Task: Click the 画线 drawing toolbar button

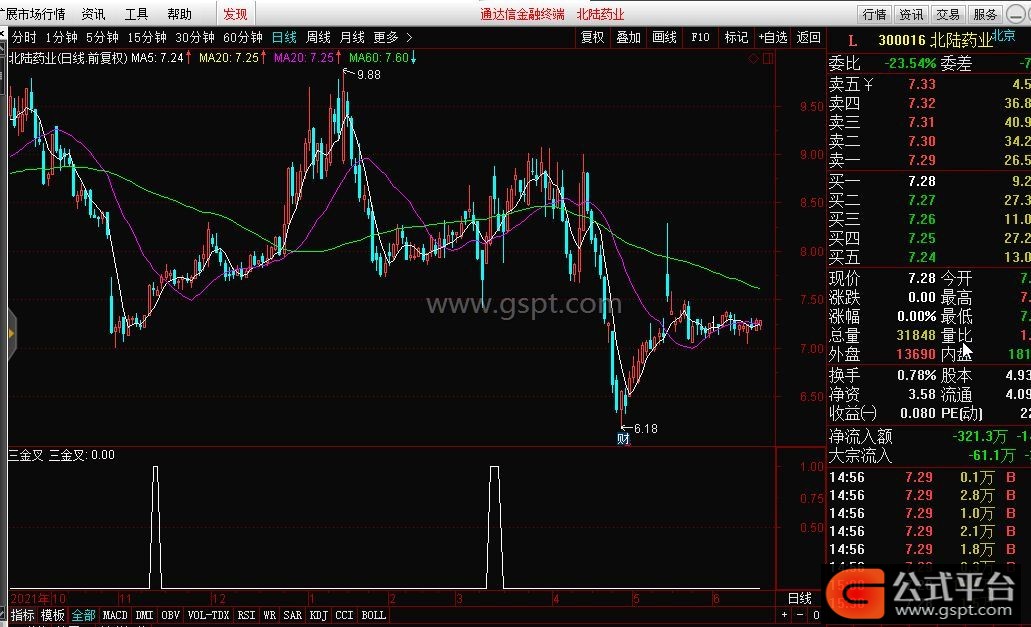Action: click(664, 37)
